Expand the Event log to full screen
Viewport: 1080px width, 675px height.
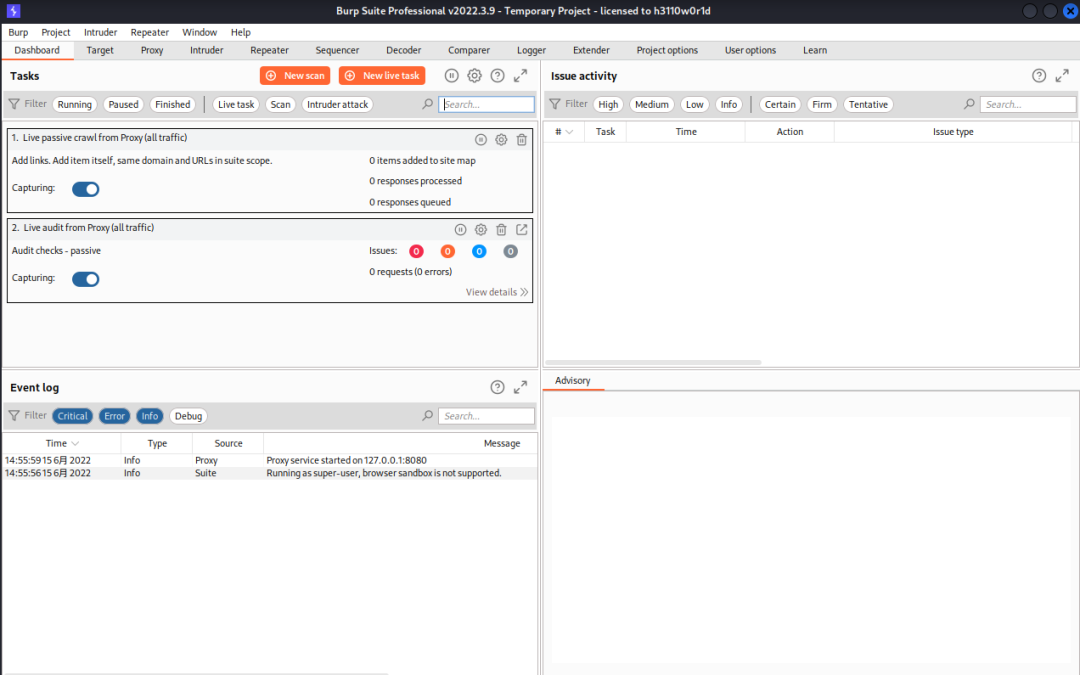pyautogui.click(x=520, y=387)
